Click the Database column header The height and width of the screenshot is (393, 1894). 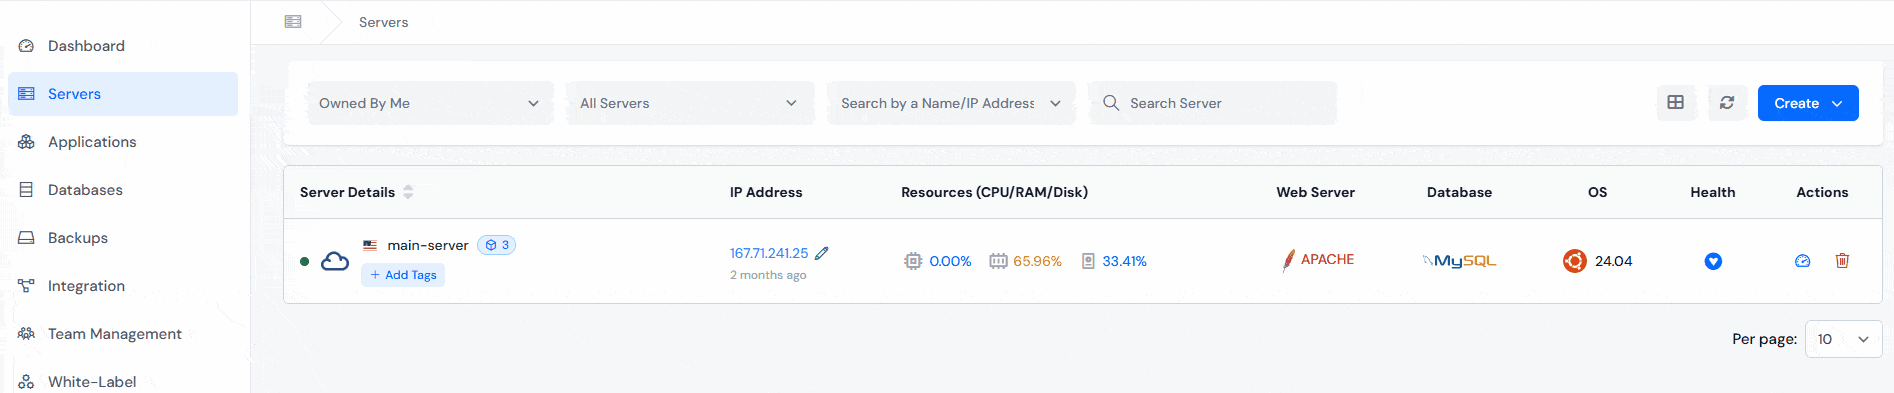(1459, 192)
